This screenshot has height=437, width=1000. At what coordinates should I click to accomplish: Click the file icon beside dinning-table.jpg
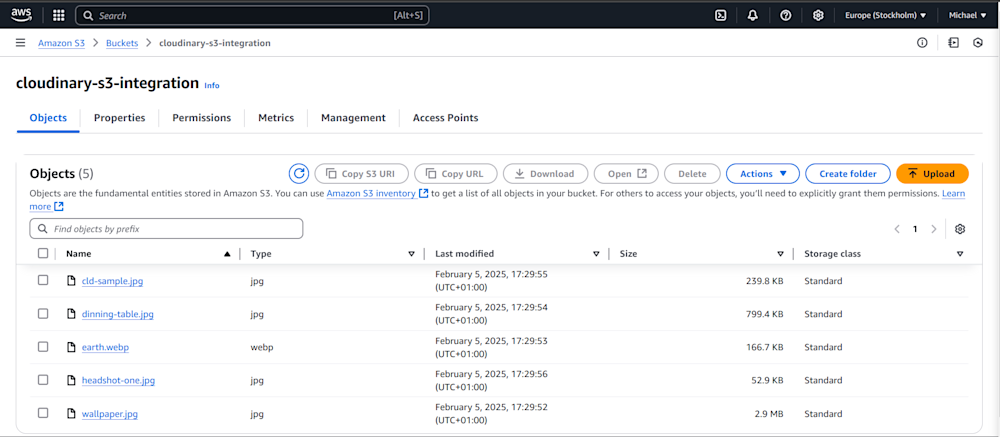tap(72, 314)
